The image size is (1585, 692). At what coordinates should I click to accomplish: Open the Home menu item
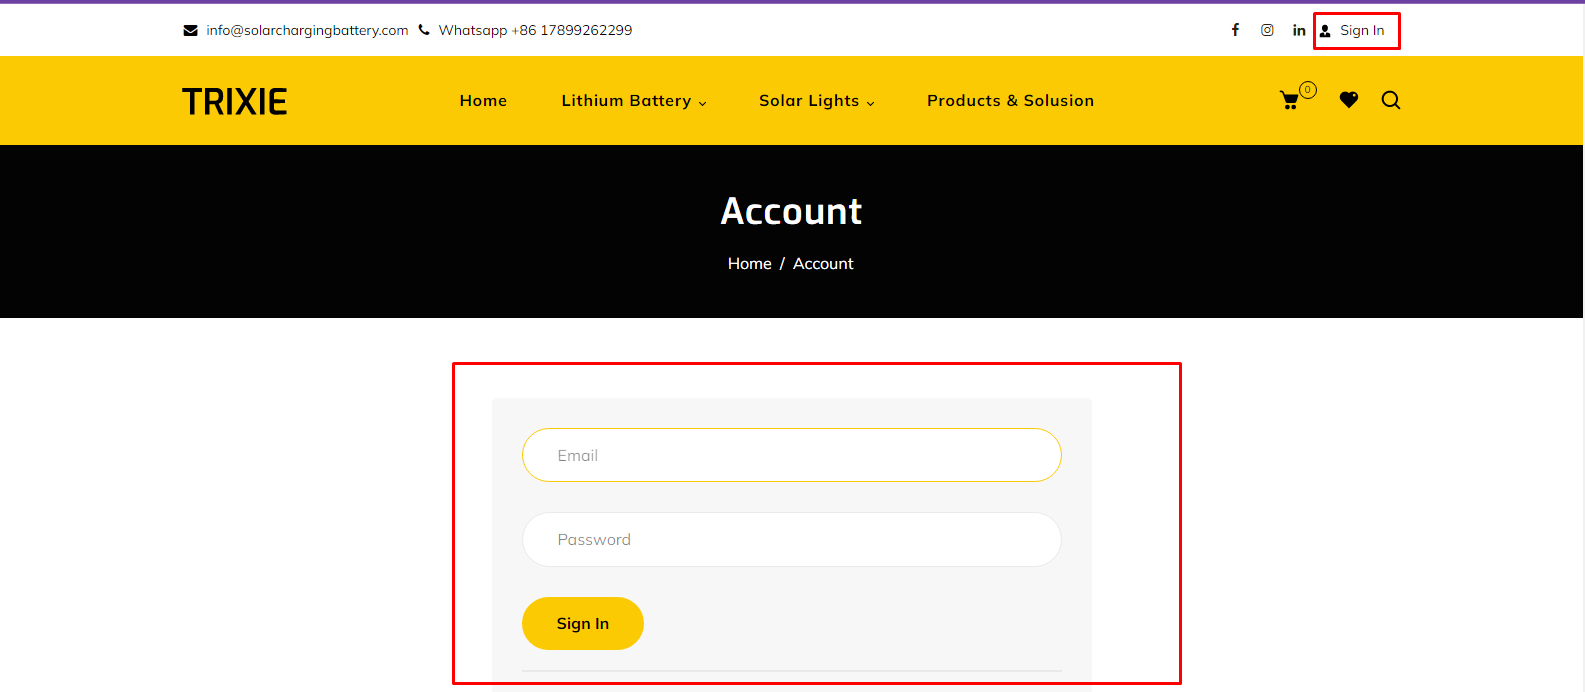pyautogui.click(x=483, y=101)
